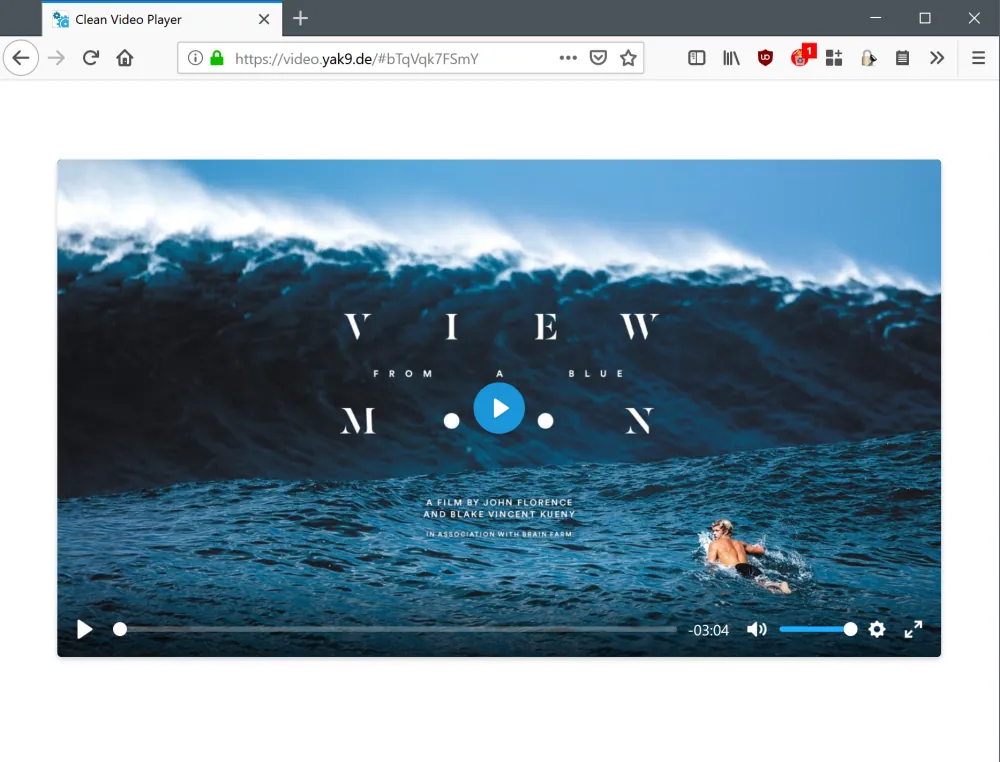Bookmark this page with the star

tap(628, 58)
